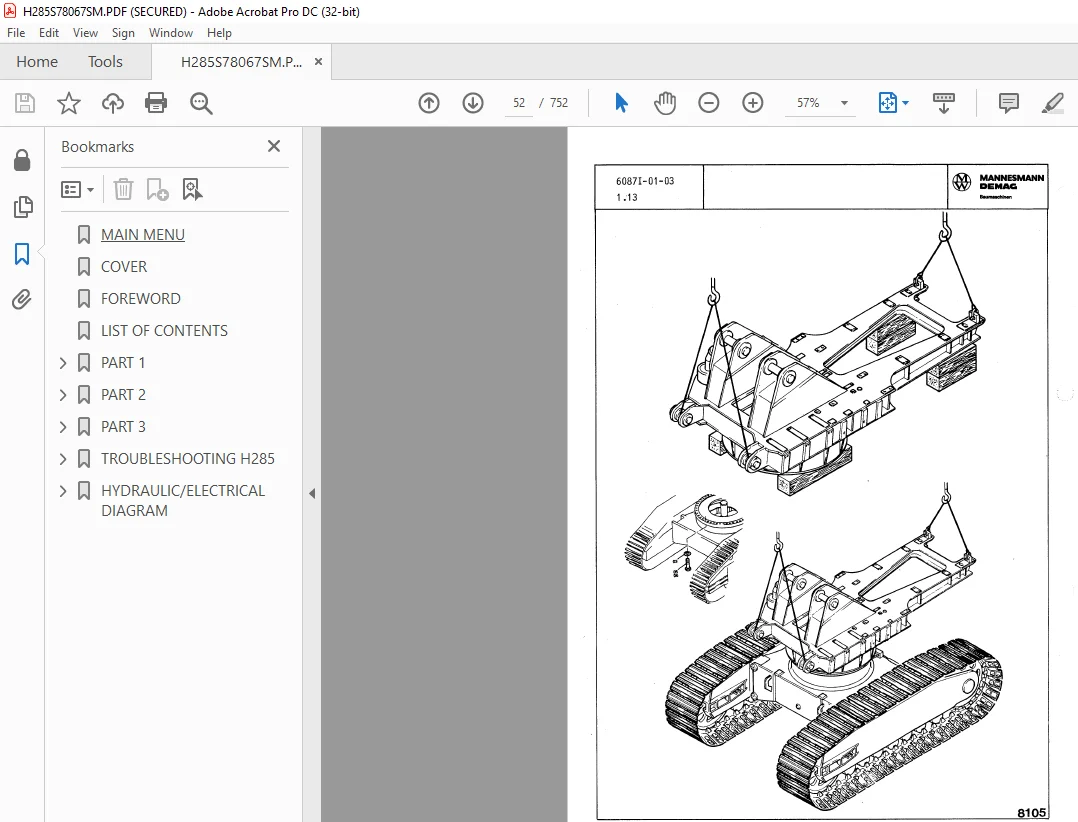
Task: Open the LIST OF CONTENTS bookmark
Action: click(x=164, y=331)
